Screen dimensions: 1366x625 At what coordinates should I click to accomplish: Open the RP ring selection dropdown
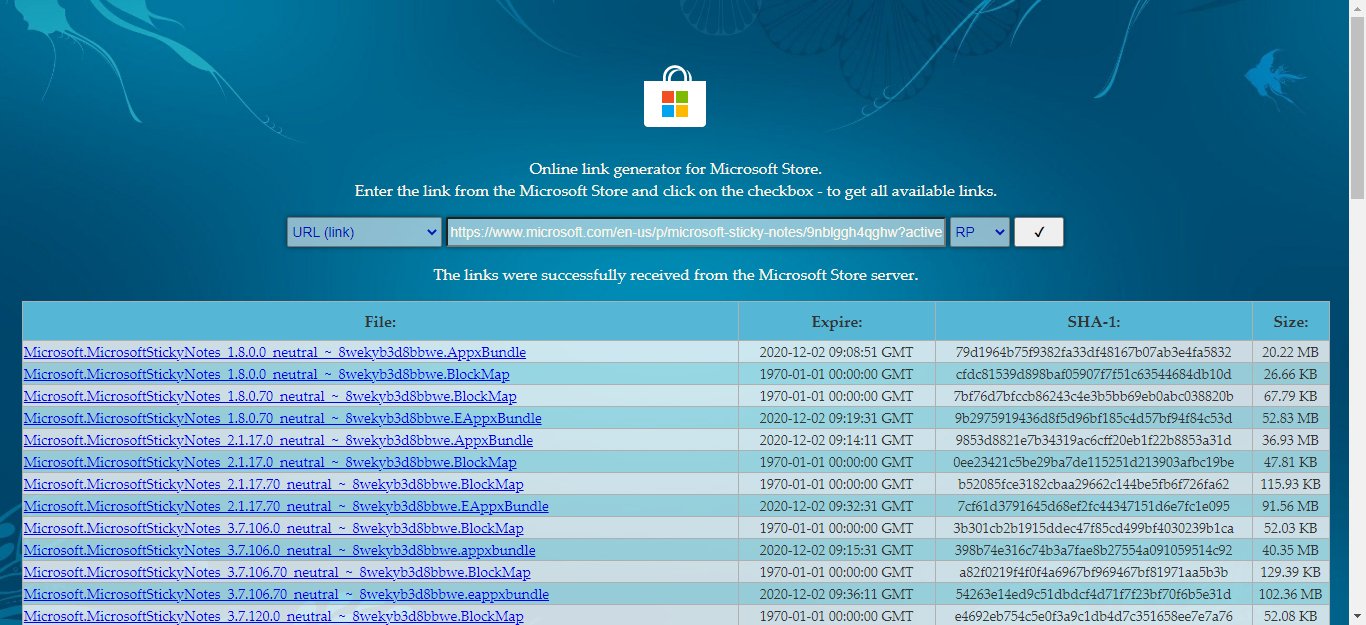click(980, 232)
